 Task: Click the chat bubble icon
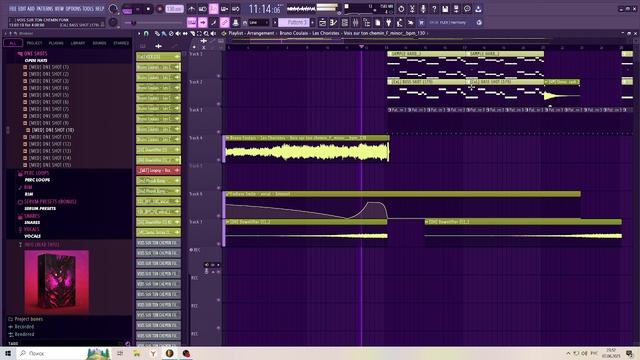(467, 9)
